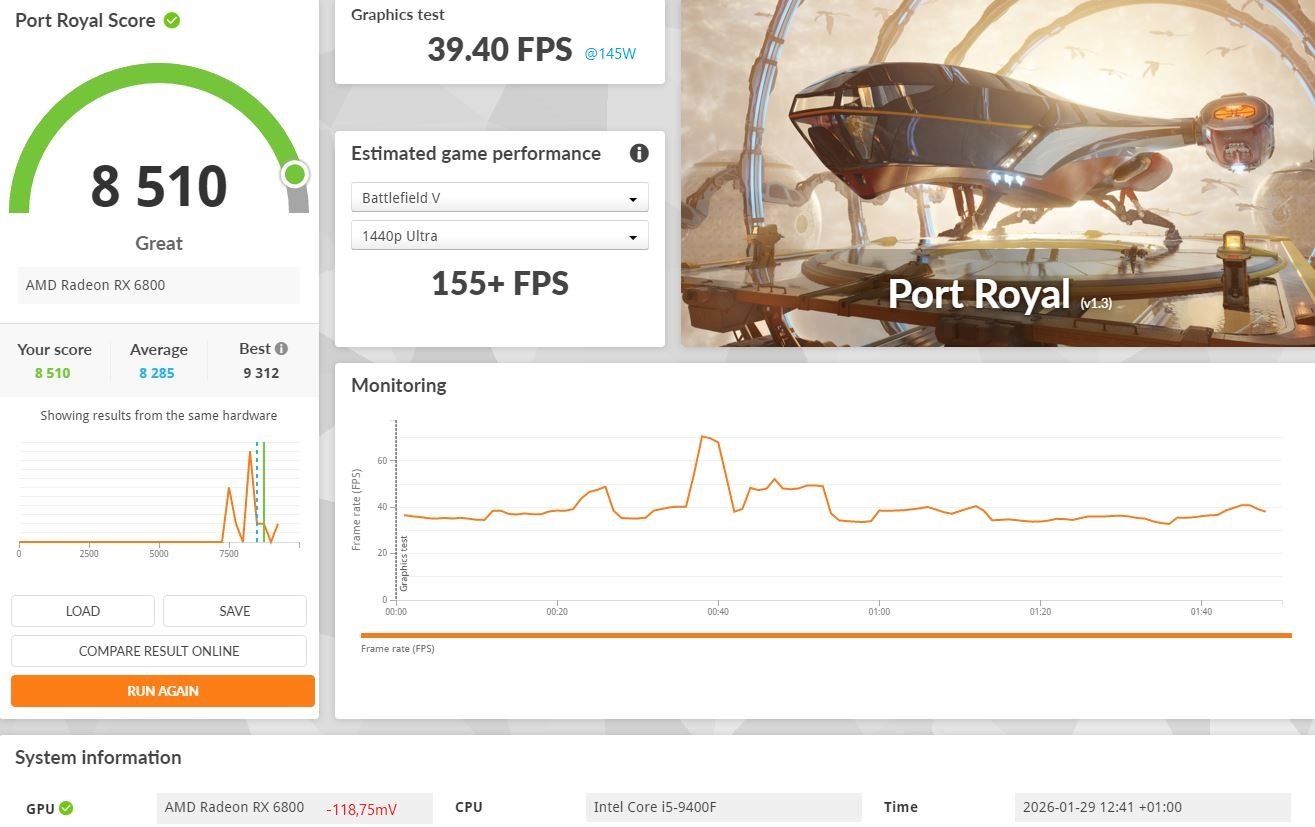Click the Your score value 8 510
1315x827 pixels.
53,373
